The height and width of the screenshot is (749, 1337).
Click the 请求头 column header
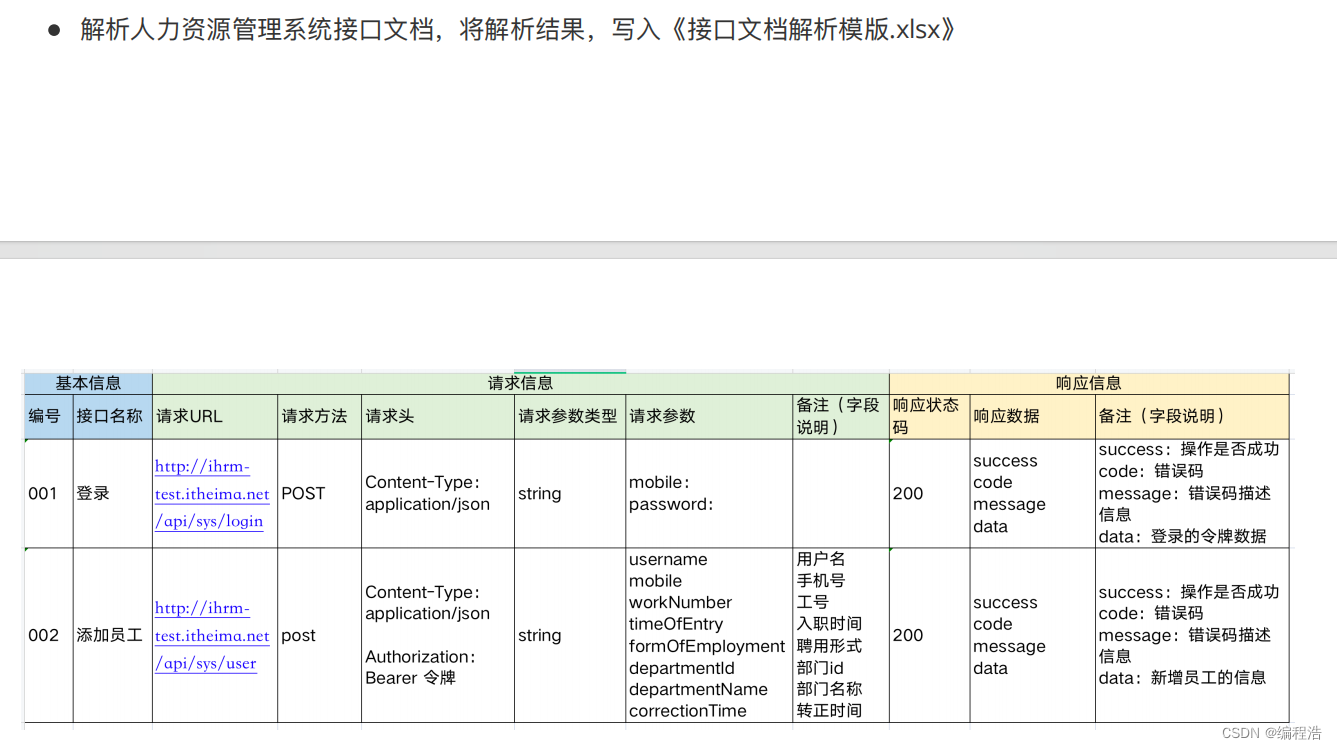pyautogui.click(x=438, y=416)
